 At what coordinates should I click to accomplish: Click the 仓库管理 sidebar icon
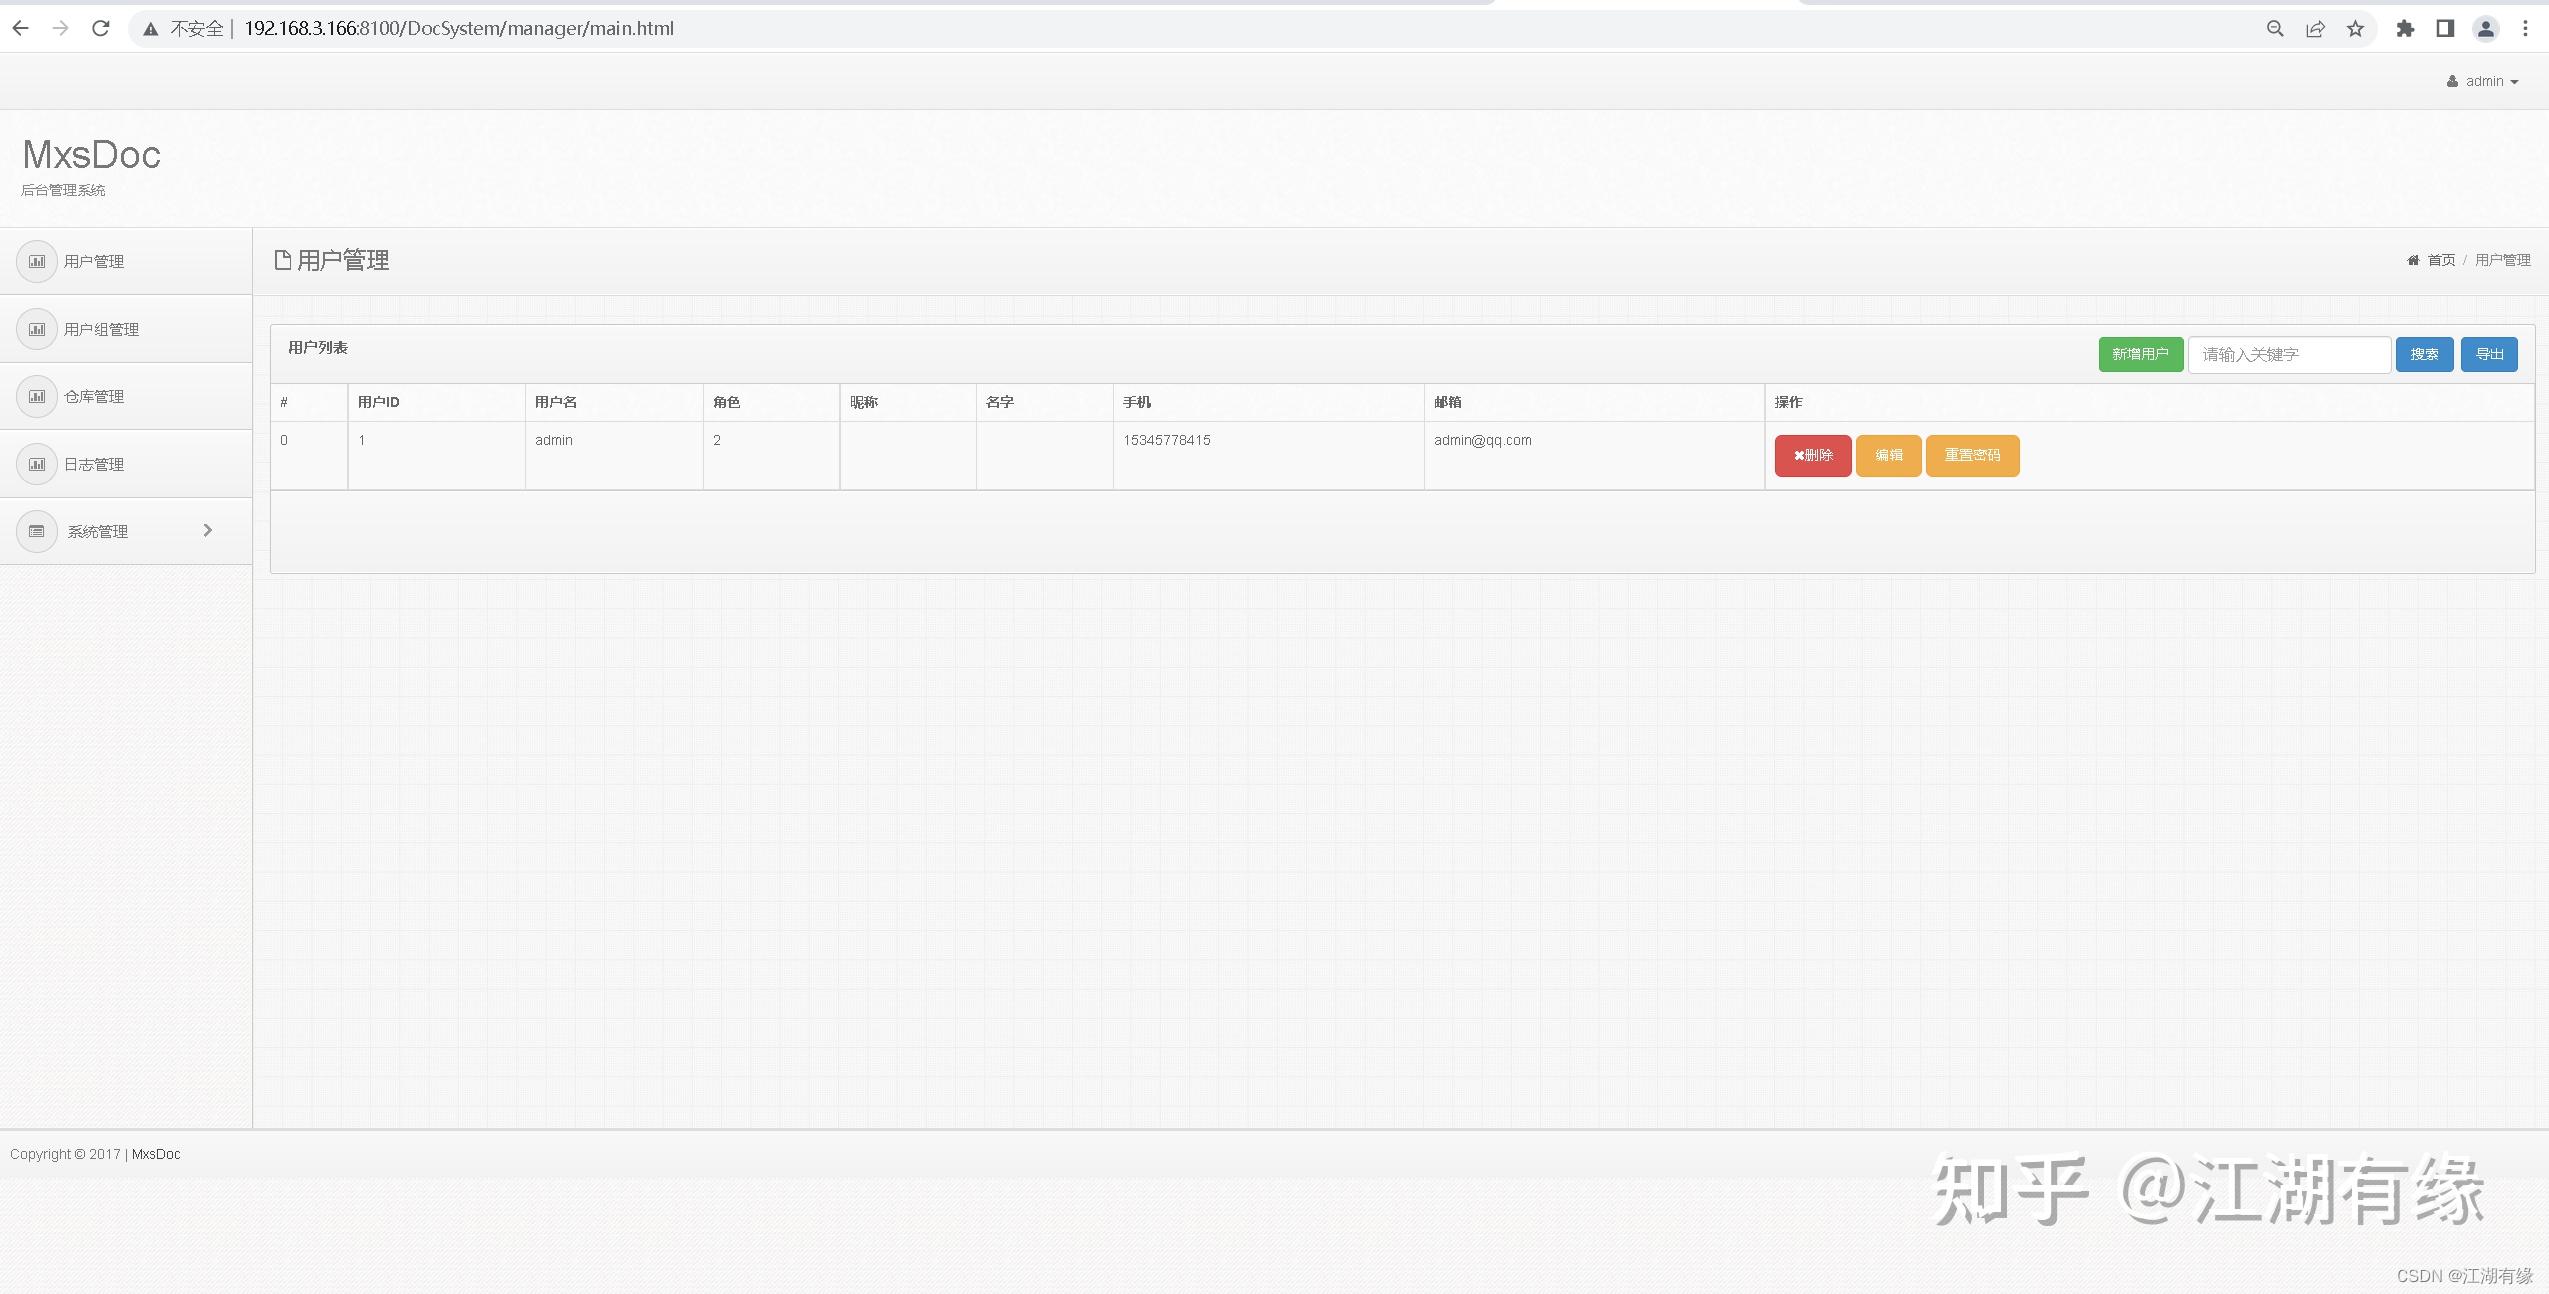point(37,397)
